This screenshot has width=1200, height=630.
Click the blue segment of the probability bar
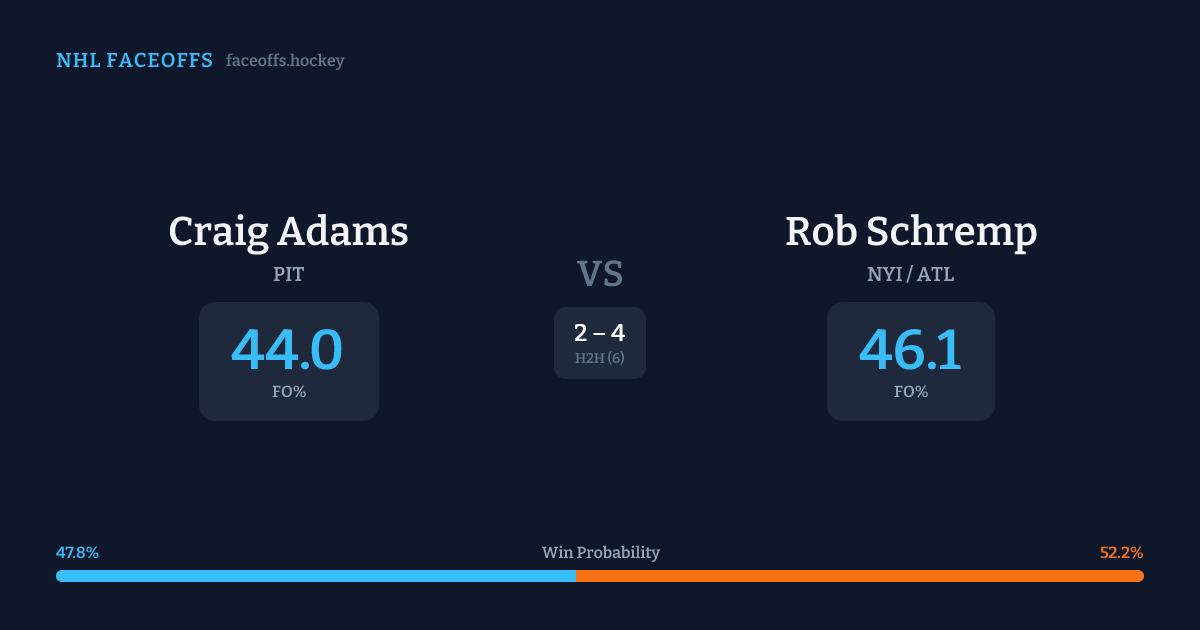315,576
